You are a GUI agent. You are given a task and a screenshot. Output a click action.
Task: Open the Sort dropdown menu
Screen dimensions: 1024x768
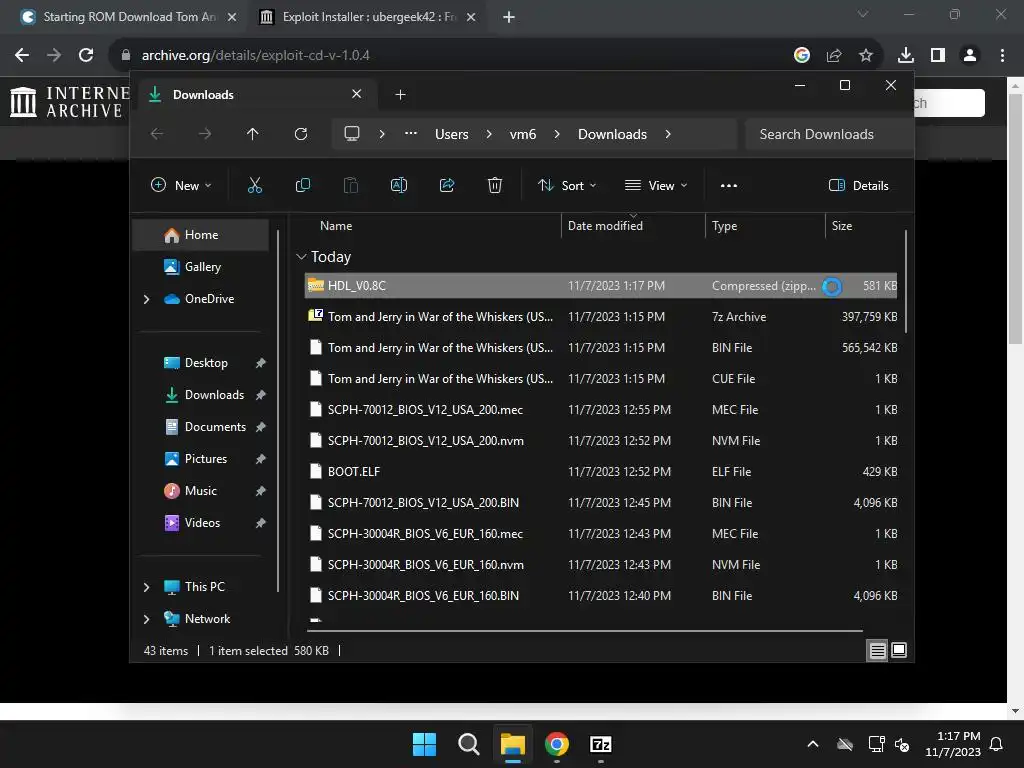click(x=567, y=185)
